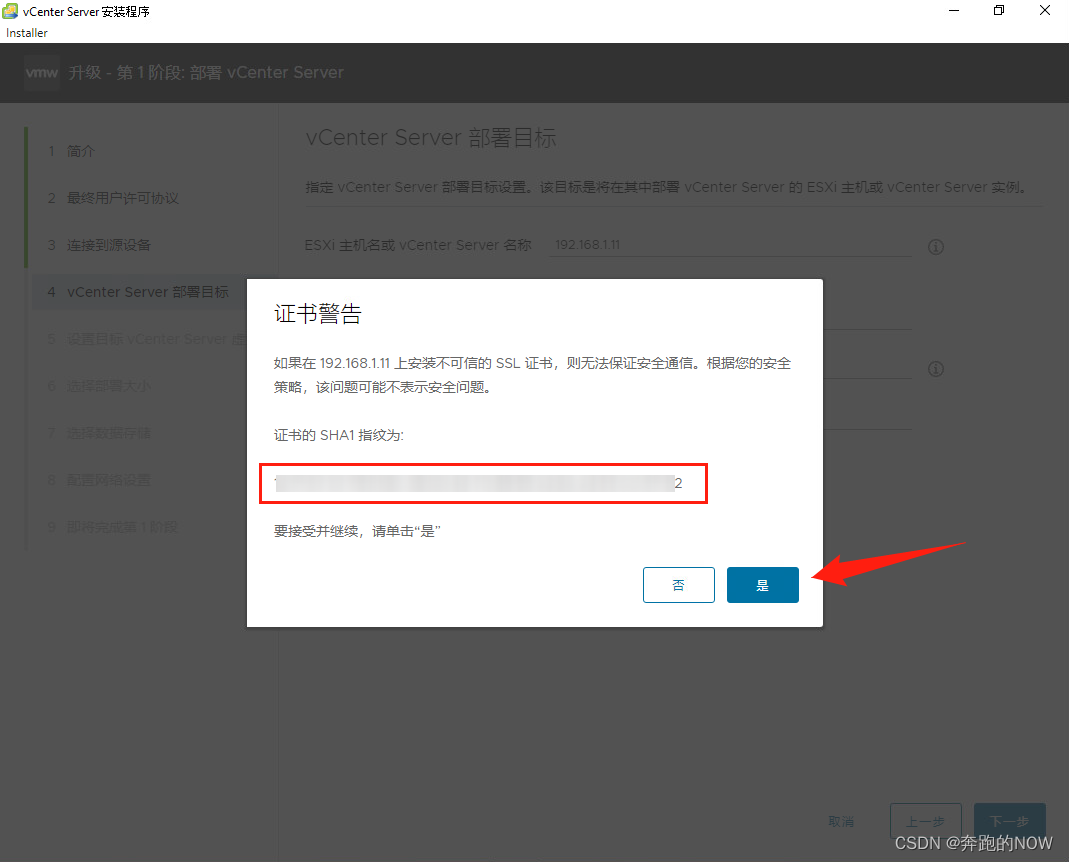This screenshot has width=1069, height=862.
Task: Click the 证书的 SHA1 指纹为 label
Action: 339,435
